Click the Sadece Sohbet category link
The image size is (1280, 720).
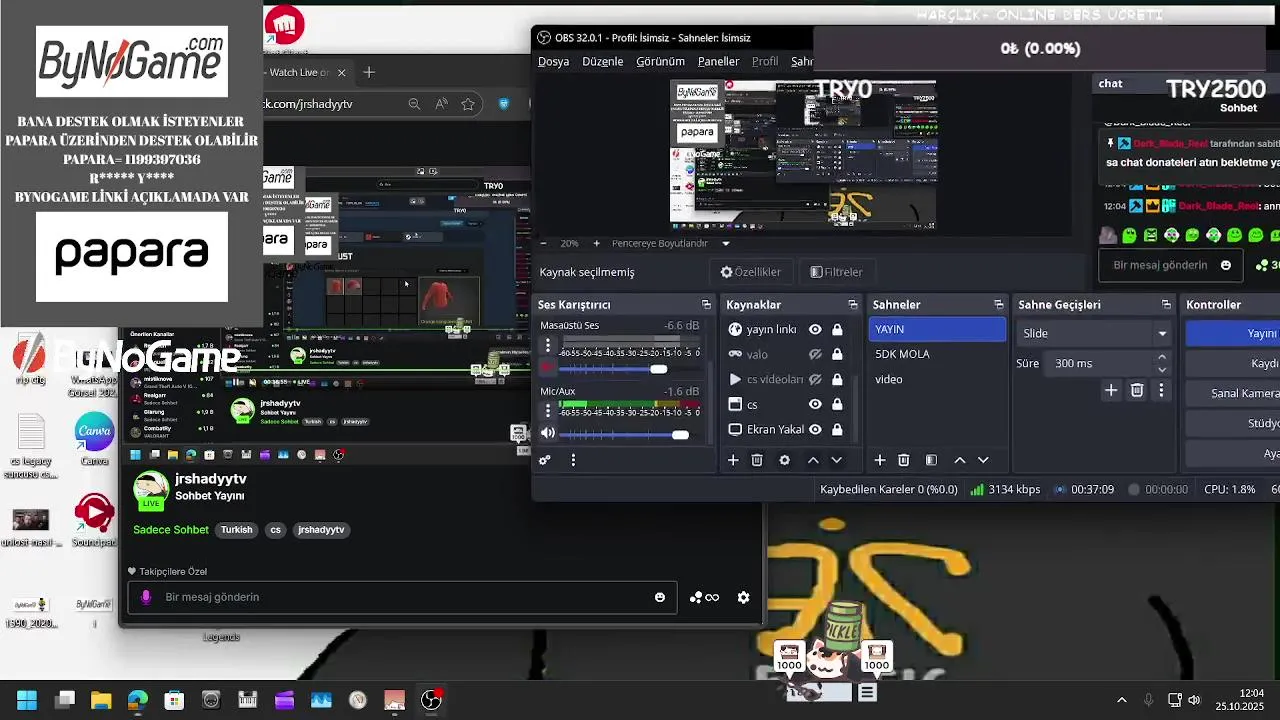pos(171,530)
